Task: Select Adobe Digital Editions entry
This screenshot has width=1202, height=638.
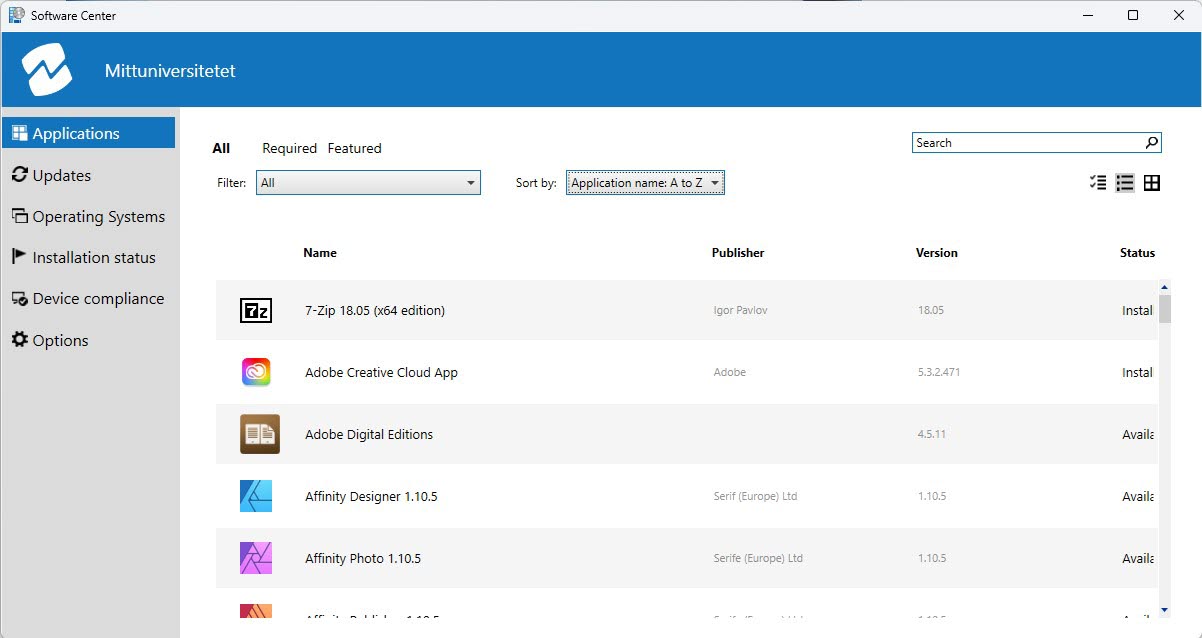Action: click(687, 434)
